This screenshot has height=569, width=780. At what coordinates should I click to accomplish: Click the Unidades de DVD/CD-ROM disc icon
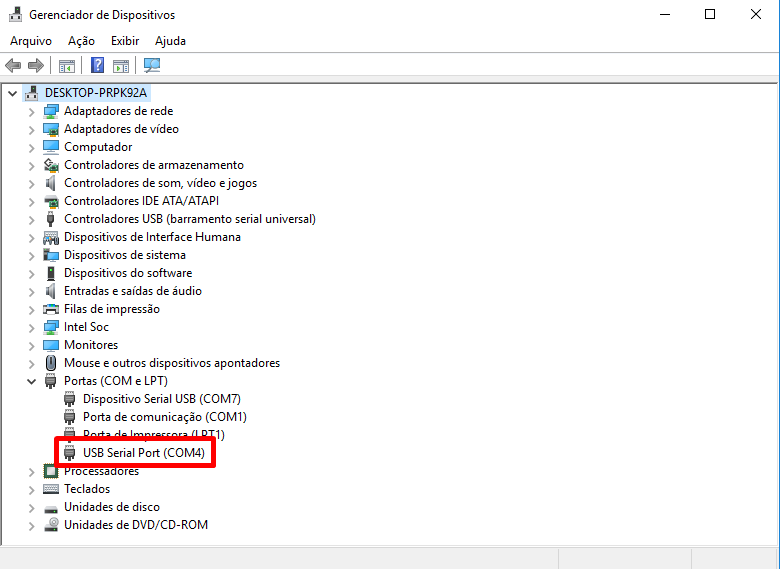(x=51, y=524)
